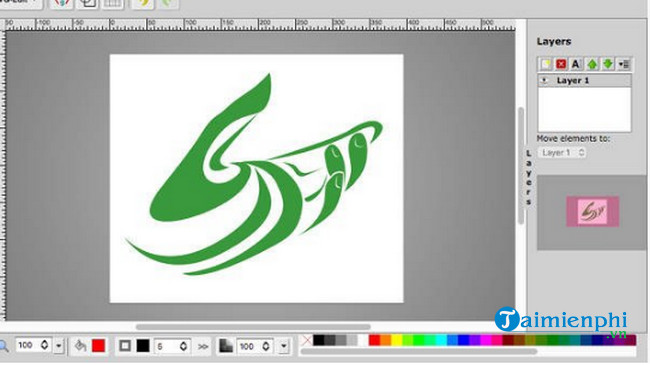Open the zoom presets dropdown
The image size is (650, 365).
(x=58, y=346)
